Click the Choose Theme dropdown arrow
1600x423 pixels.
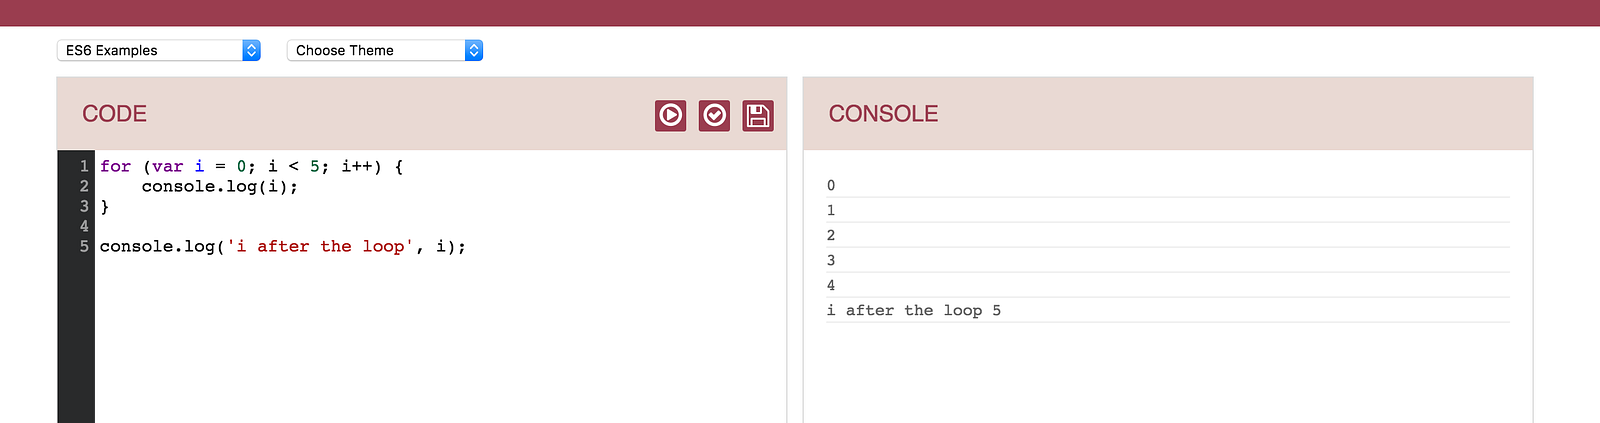pos(474,50)
